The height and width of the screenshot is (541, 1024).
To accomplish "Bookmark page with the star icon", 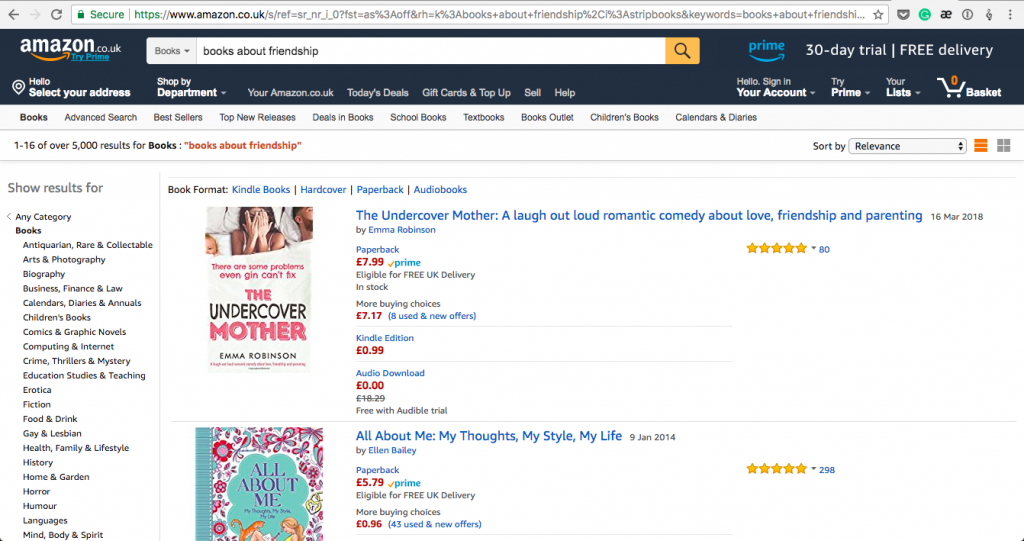I will tap(878, 15).
